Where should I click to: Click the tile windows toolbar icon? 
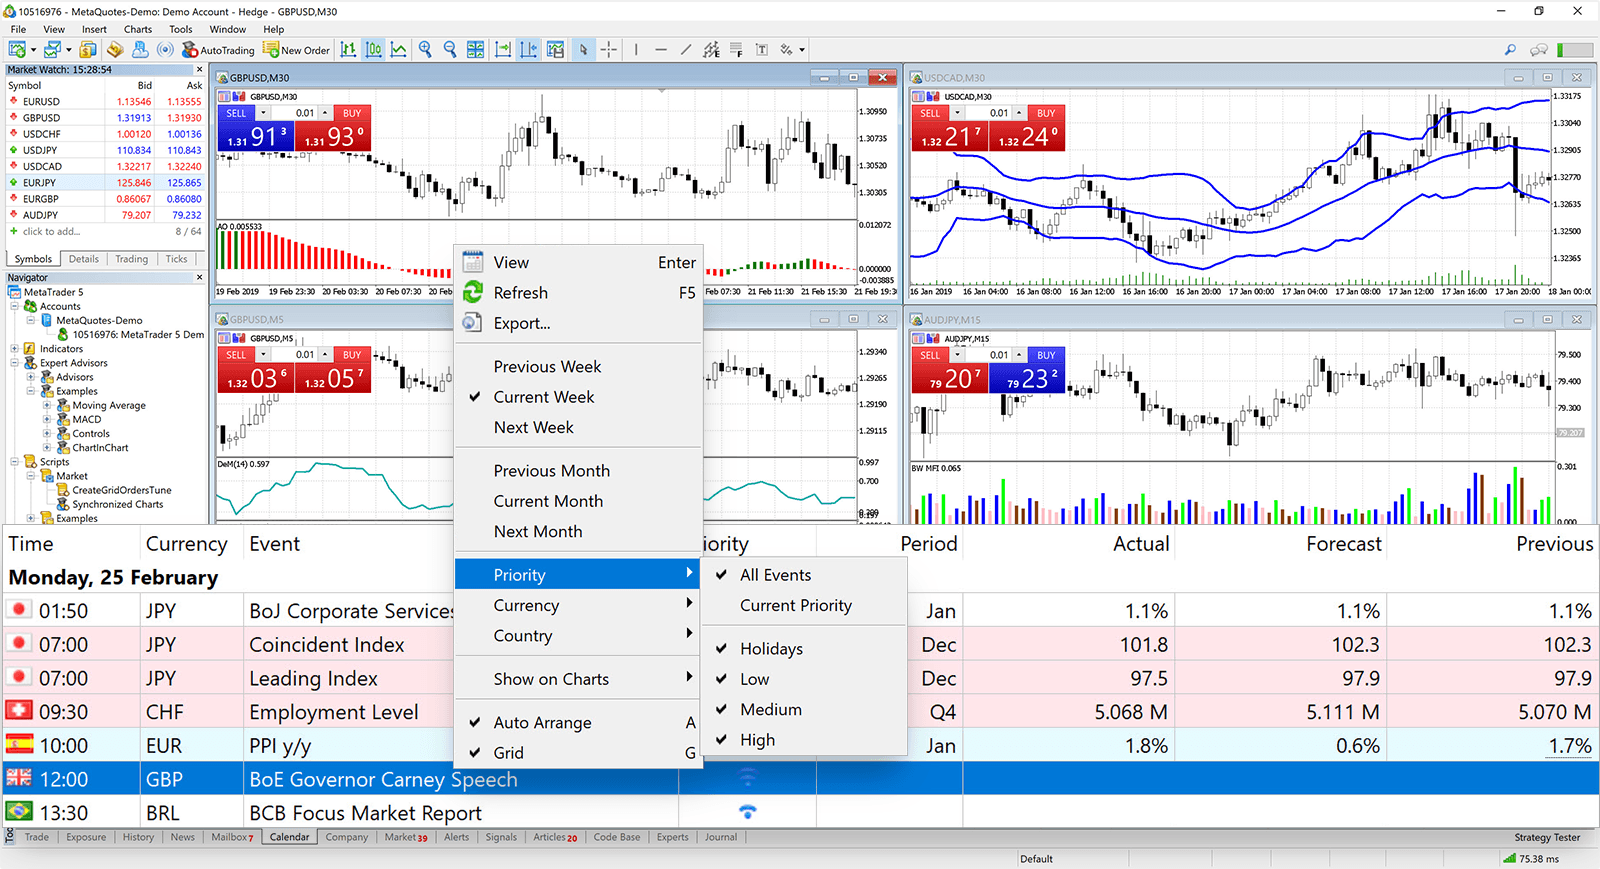coord(475,50)
